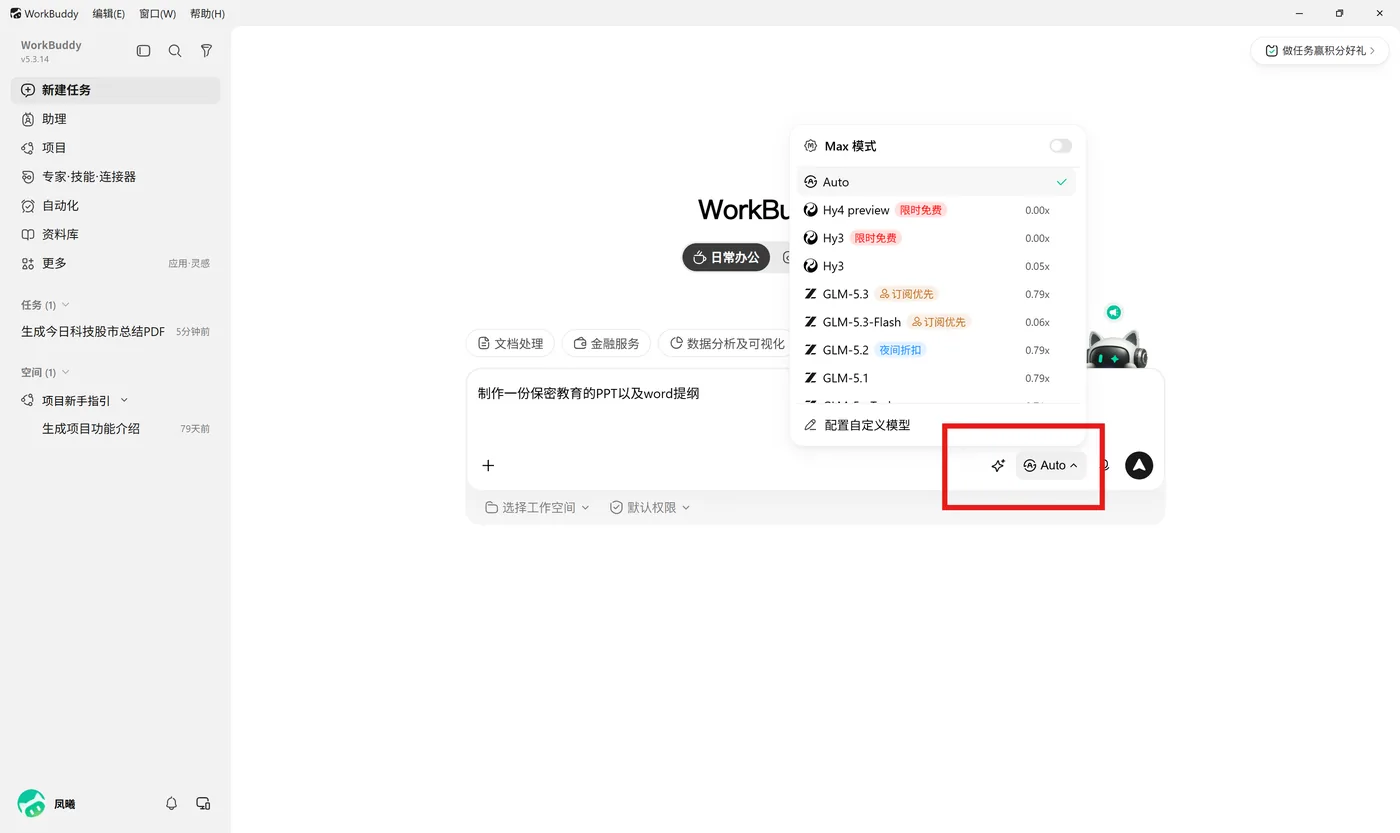1400x833 pixels.
Task: Click 做任务赢积分好礼 button
Action: point(1319,50)
